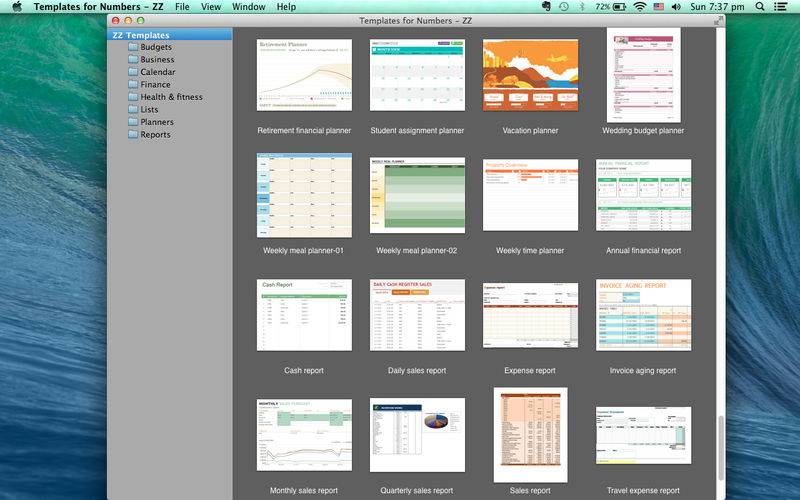Screen dimensions: 800x500
Task: Click the 'Quarterly sales report' caption text
Action: 416,491
